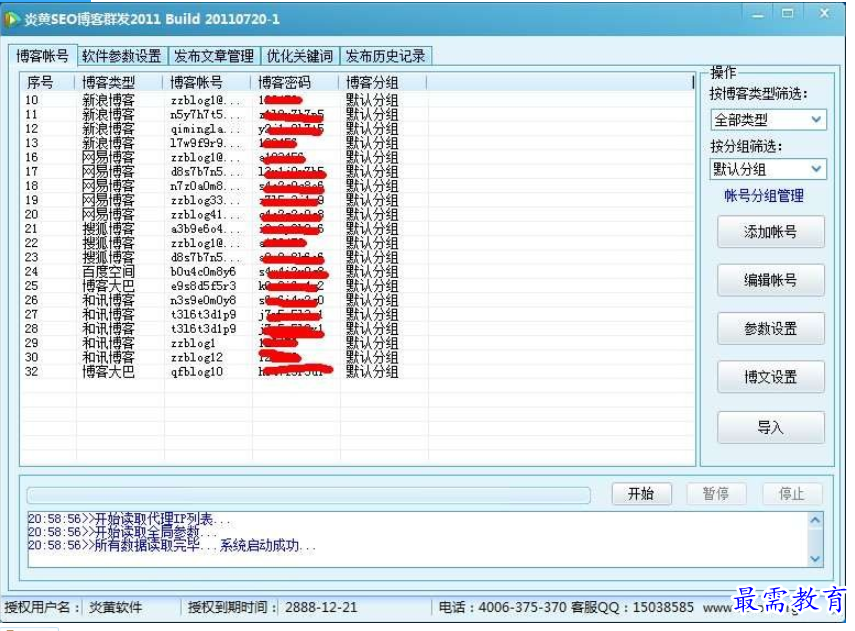Image resolution: width=855 pixels, height=631 pixels.
Task: Switch to the 优化关键词 tab
Action: point(299,56)
